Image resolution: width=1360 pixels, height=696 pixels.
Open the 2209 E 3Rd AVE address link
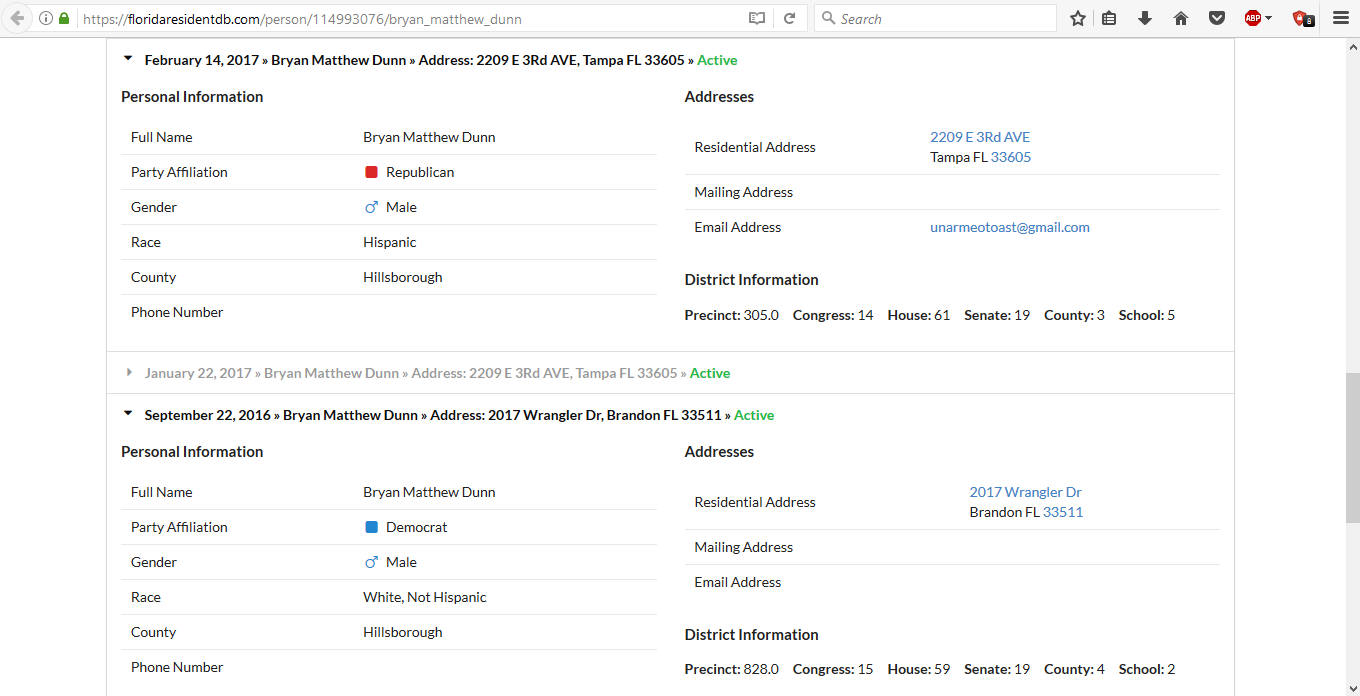tap(980, 137)
